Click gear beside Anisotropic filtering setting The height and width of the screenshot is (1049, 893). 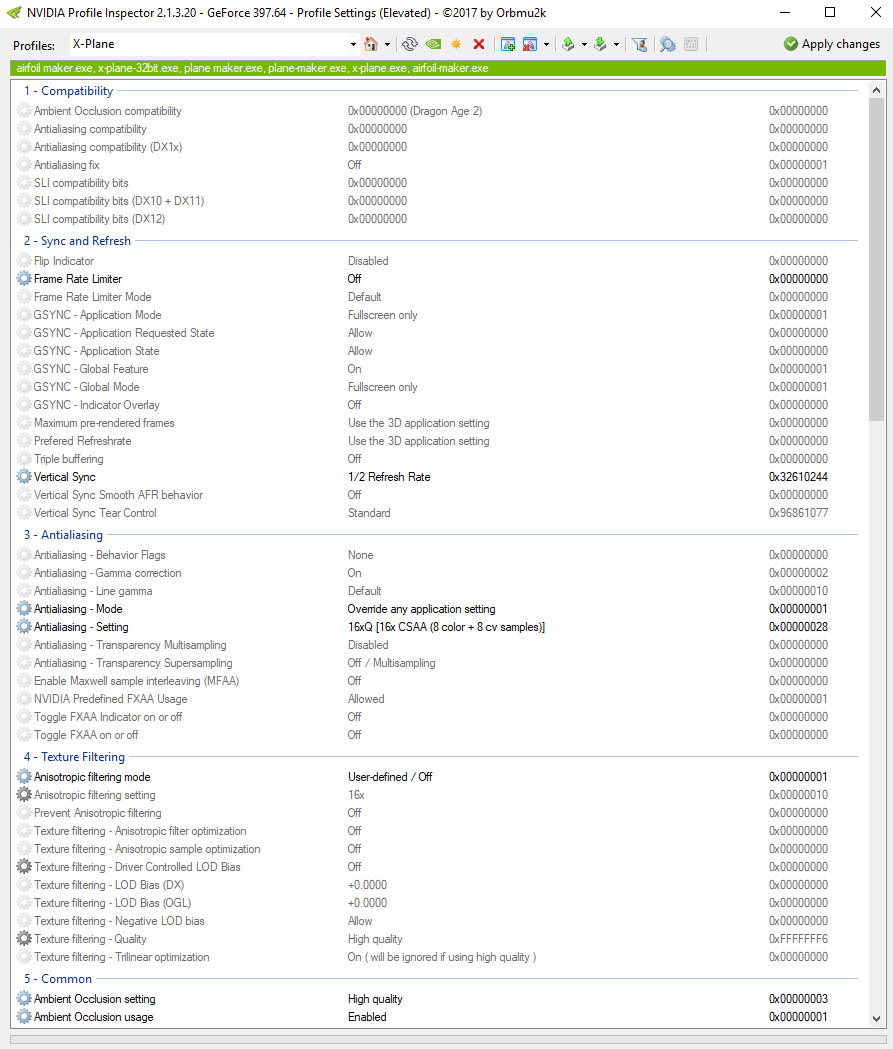click(24, 795)
